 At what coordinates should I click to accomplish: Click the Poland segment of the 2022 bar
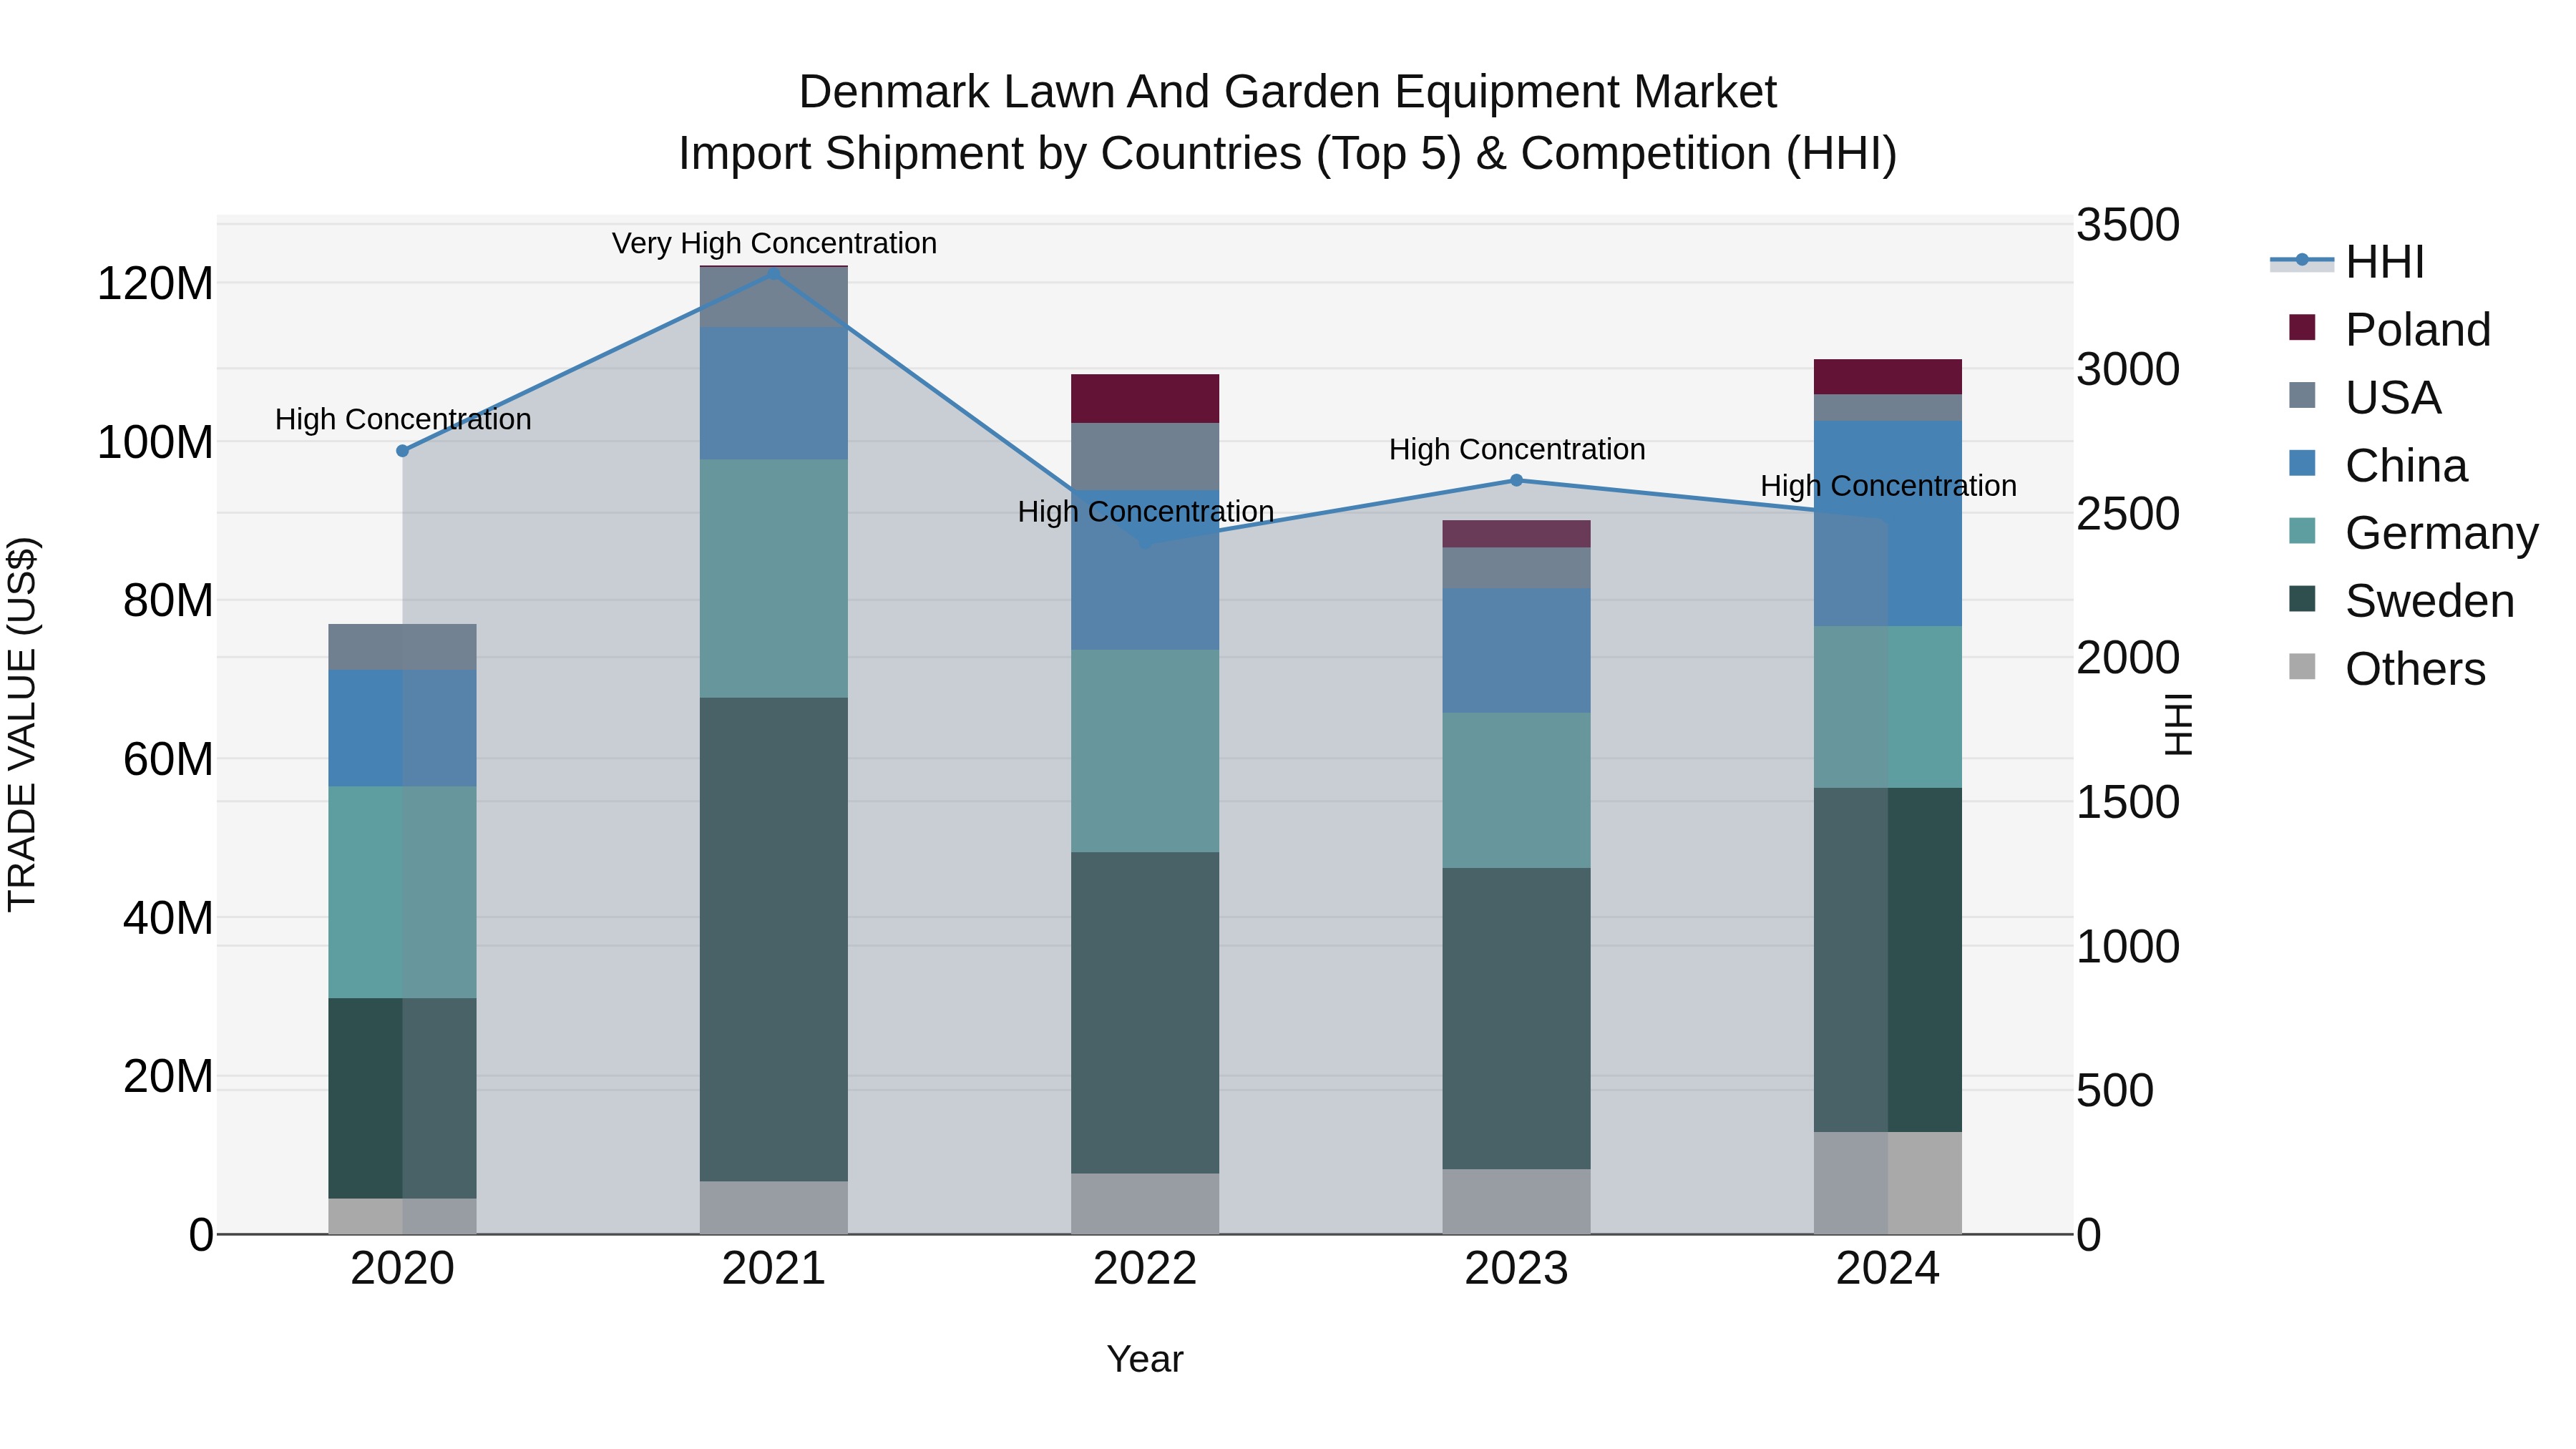(x=1145, y=399)
